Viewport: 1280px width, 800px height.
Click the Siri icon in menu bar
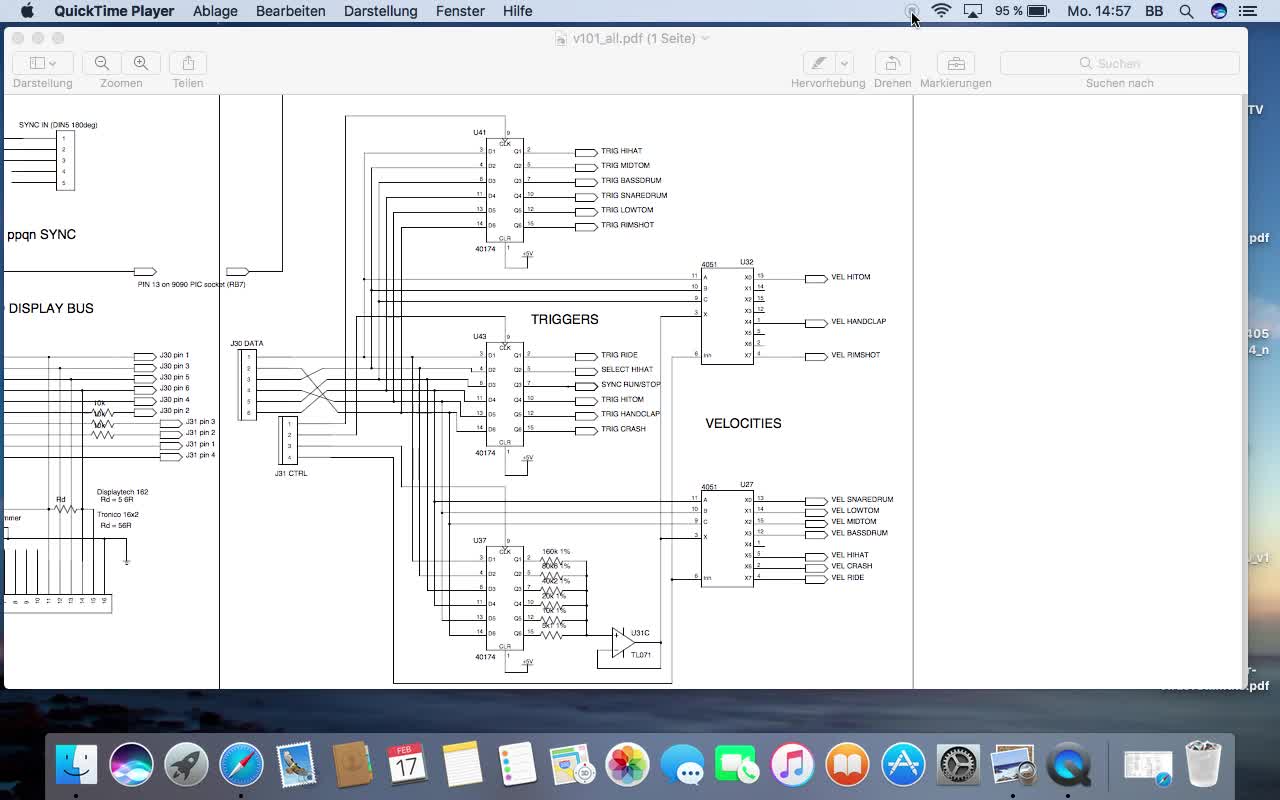[x=1218, y=11]
